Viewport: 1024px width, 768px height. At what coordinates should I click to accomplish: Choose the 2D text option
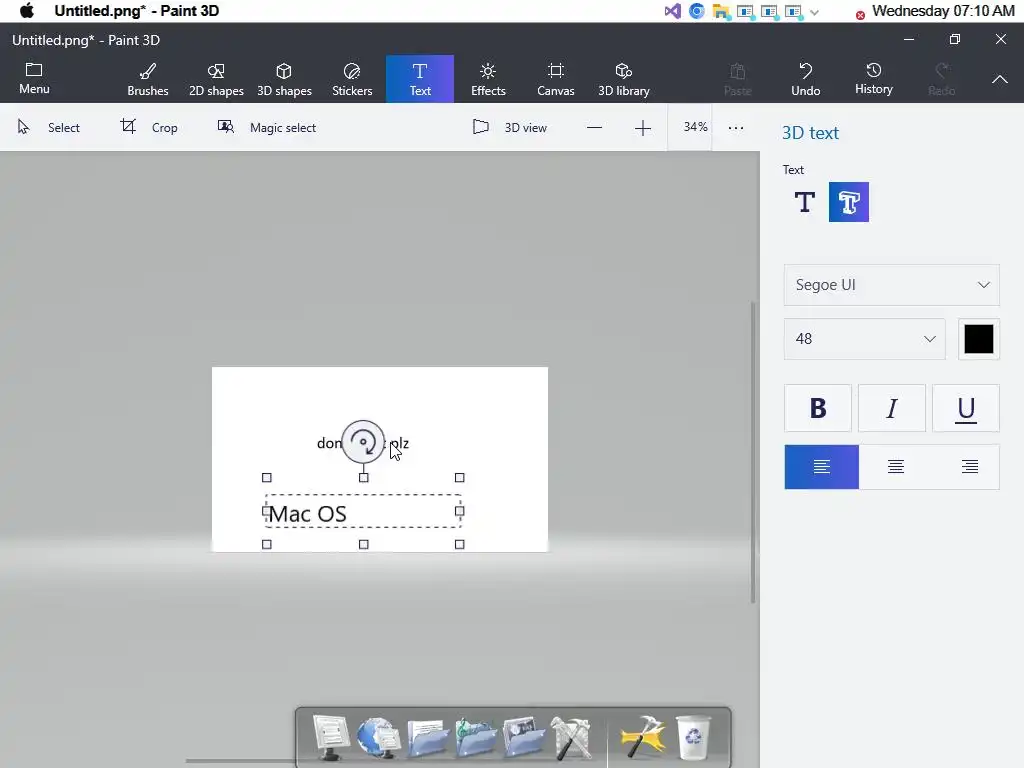coord(805,202)
